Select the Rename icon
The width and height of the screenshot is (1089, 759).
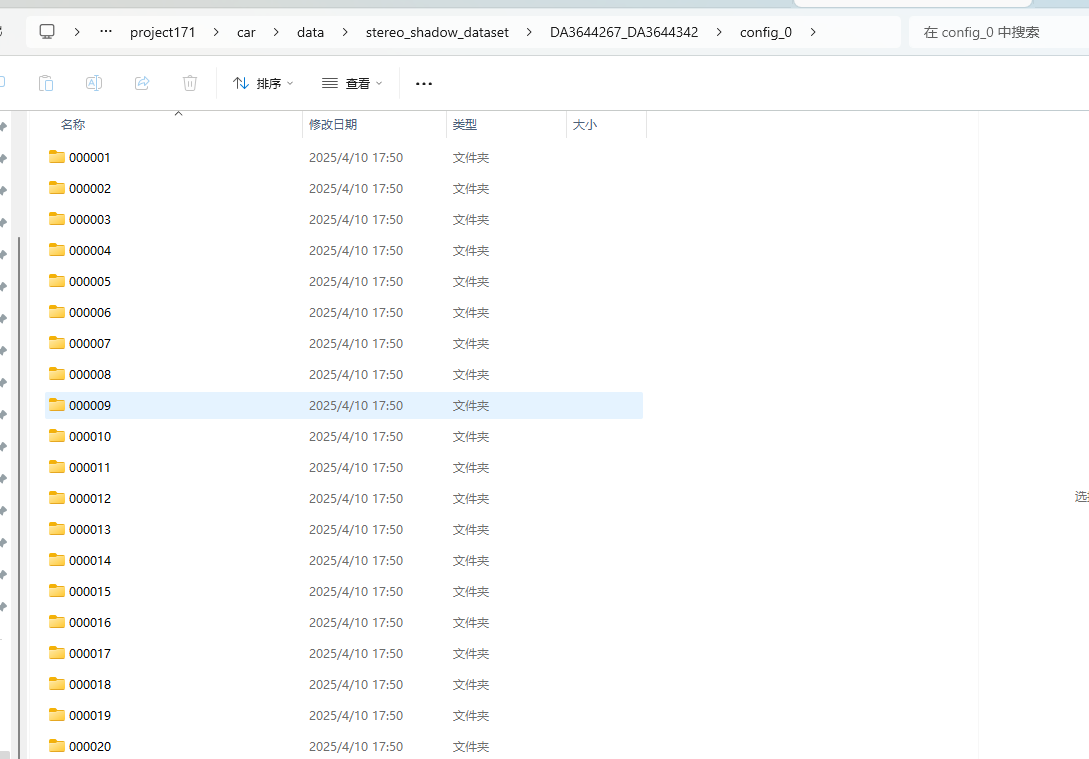point(94,83)
